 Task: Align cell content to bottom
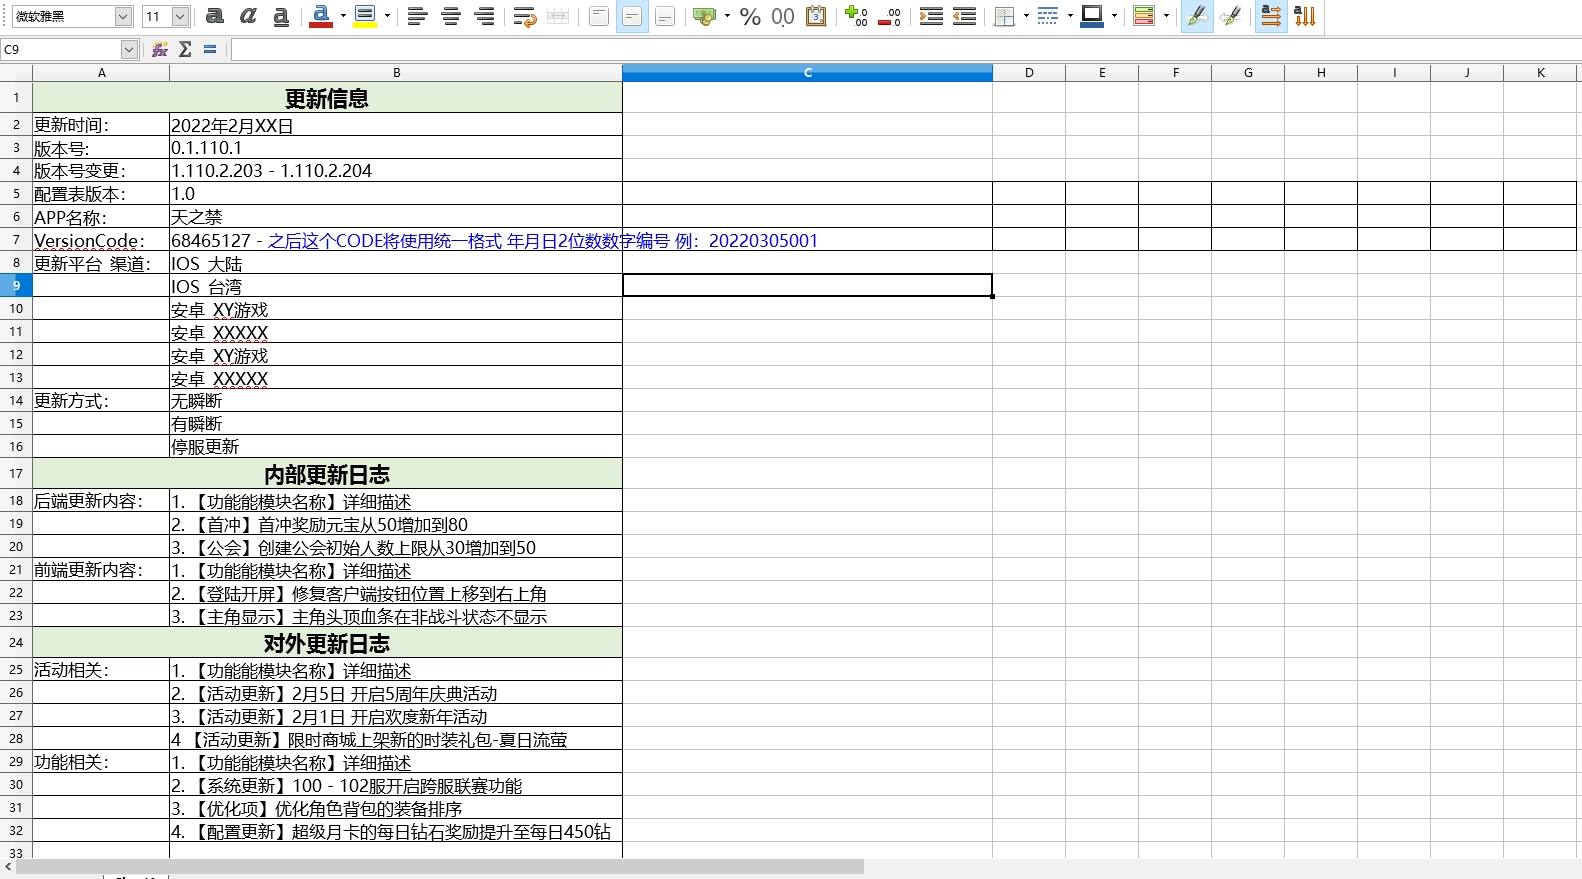click(x=664, y=16)
